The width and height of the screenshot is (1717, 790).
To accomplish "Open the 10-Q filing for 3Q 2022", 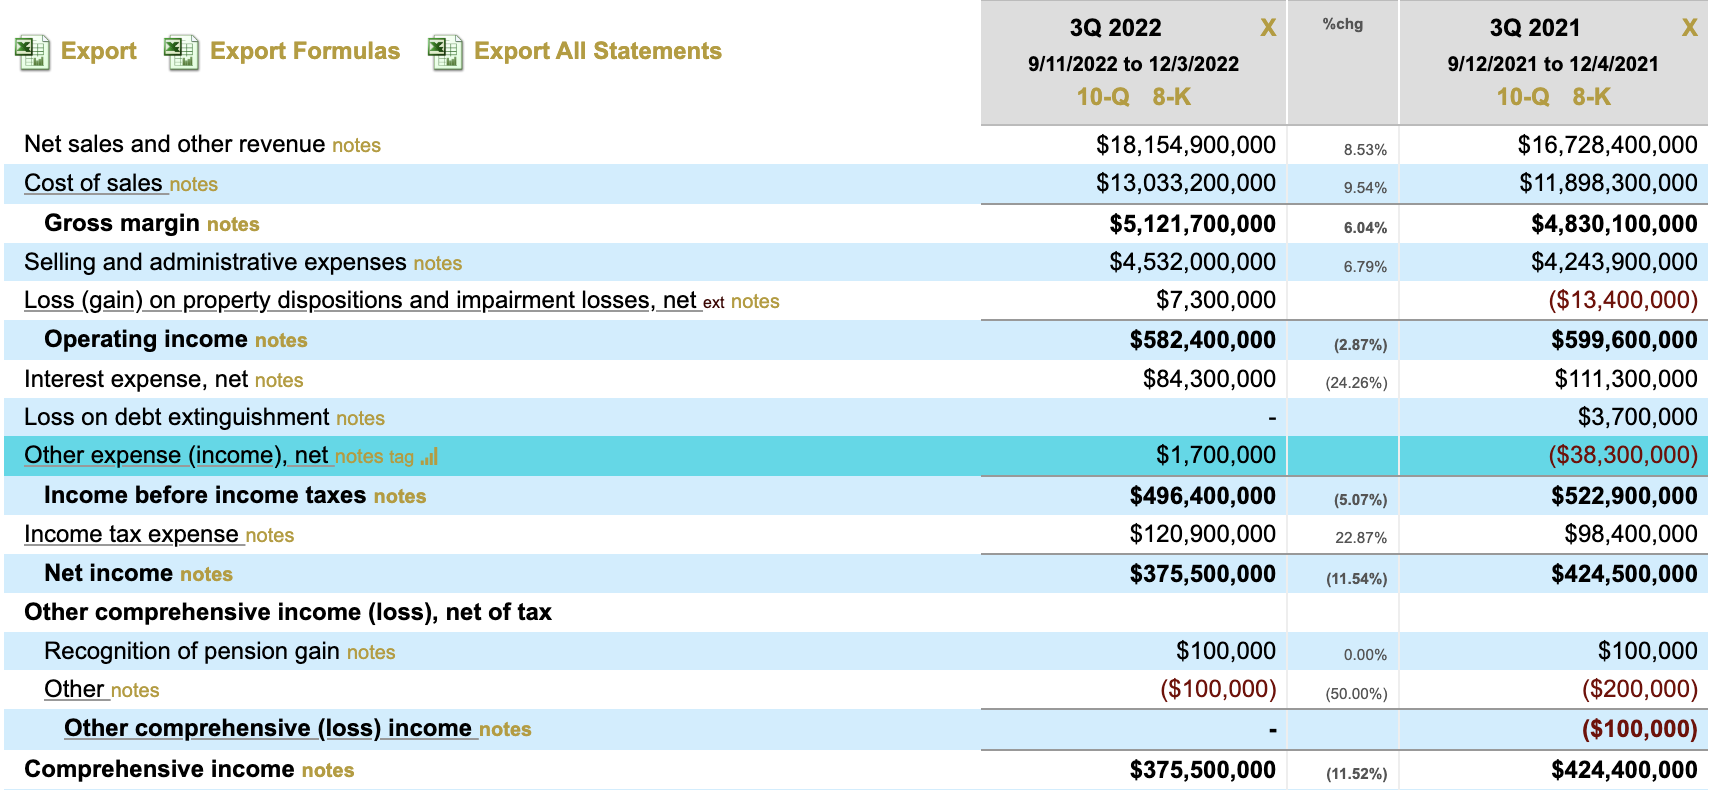I will pos(1102,97).
